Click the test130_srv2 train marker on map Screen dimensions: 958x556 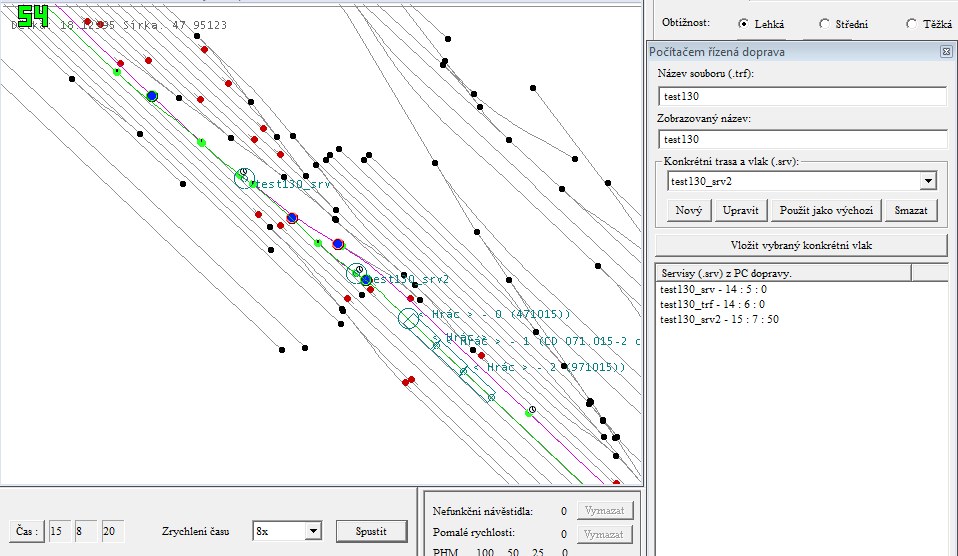pos(356,273)
